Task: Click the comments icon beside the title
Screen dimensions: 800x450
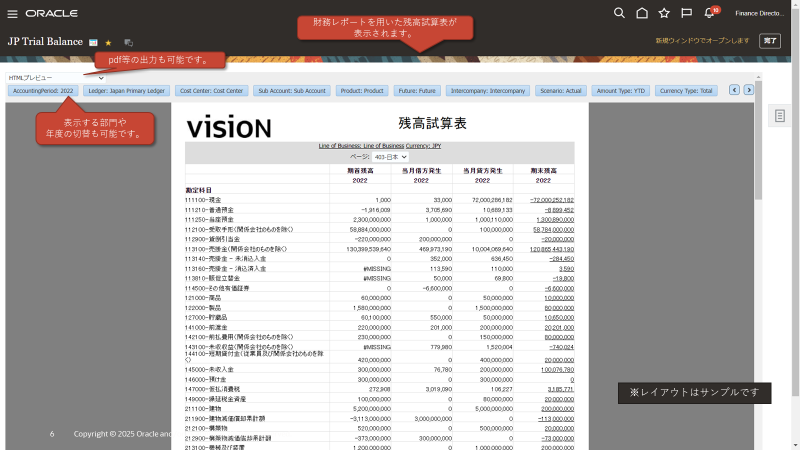Action: 129,42
